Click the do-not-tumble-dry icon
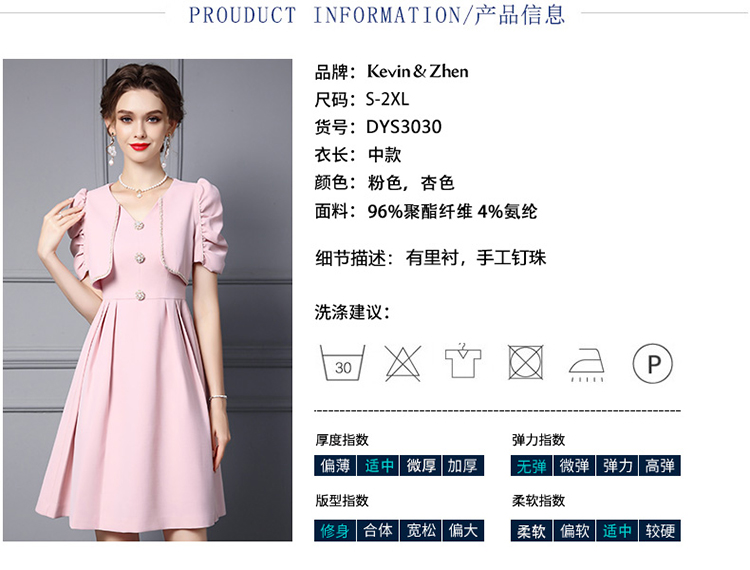This screenshot has height=570, width=750. tap(526, 362)
